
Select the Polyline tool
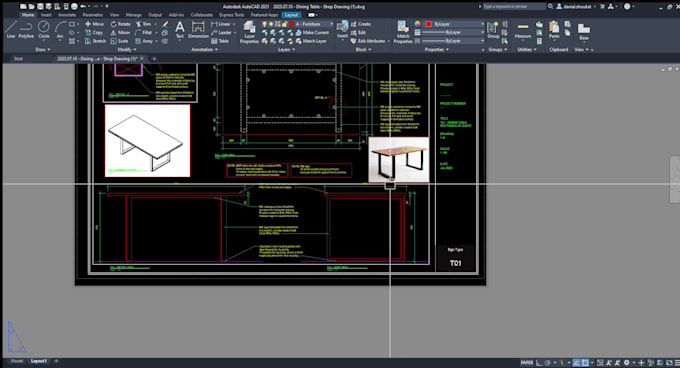coord(26,30)
